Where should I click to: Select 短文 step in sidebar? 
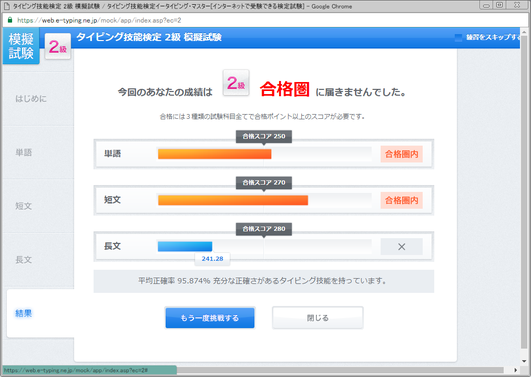pyautogui.click(x=24, y=206)
